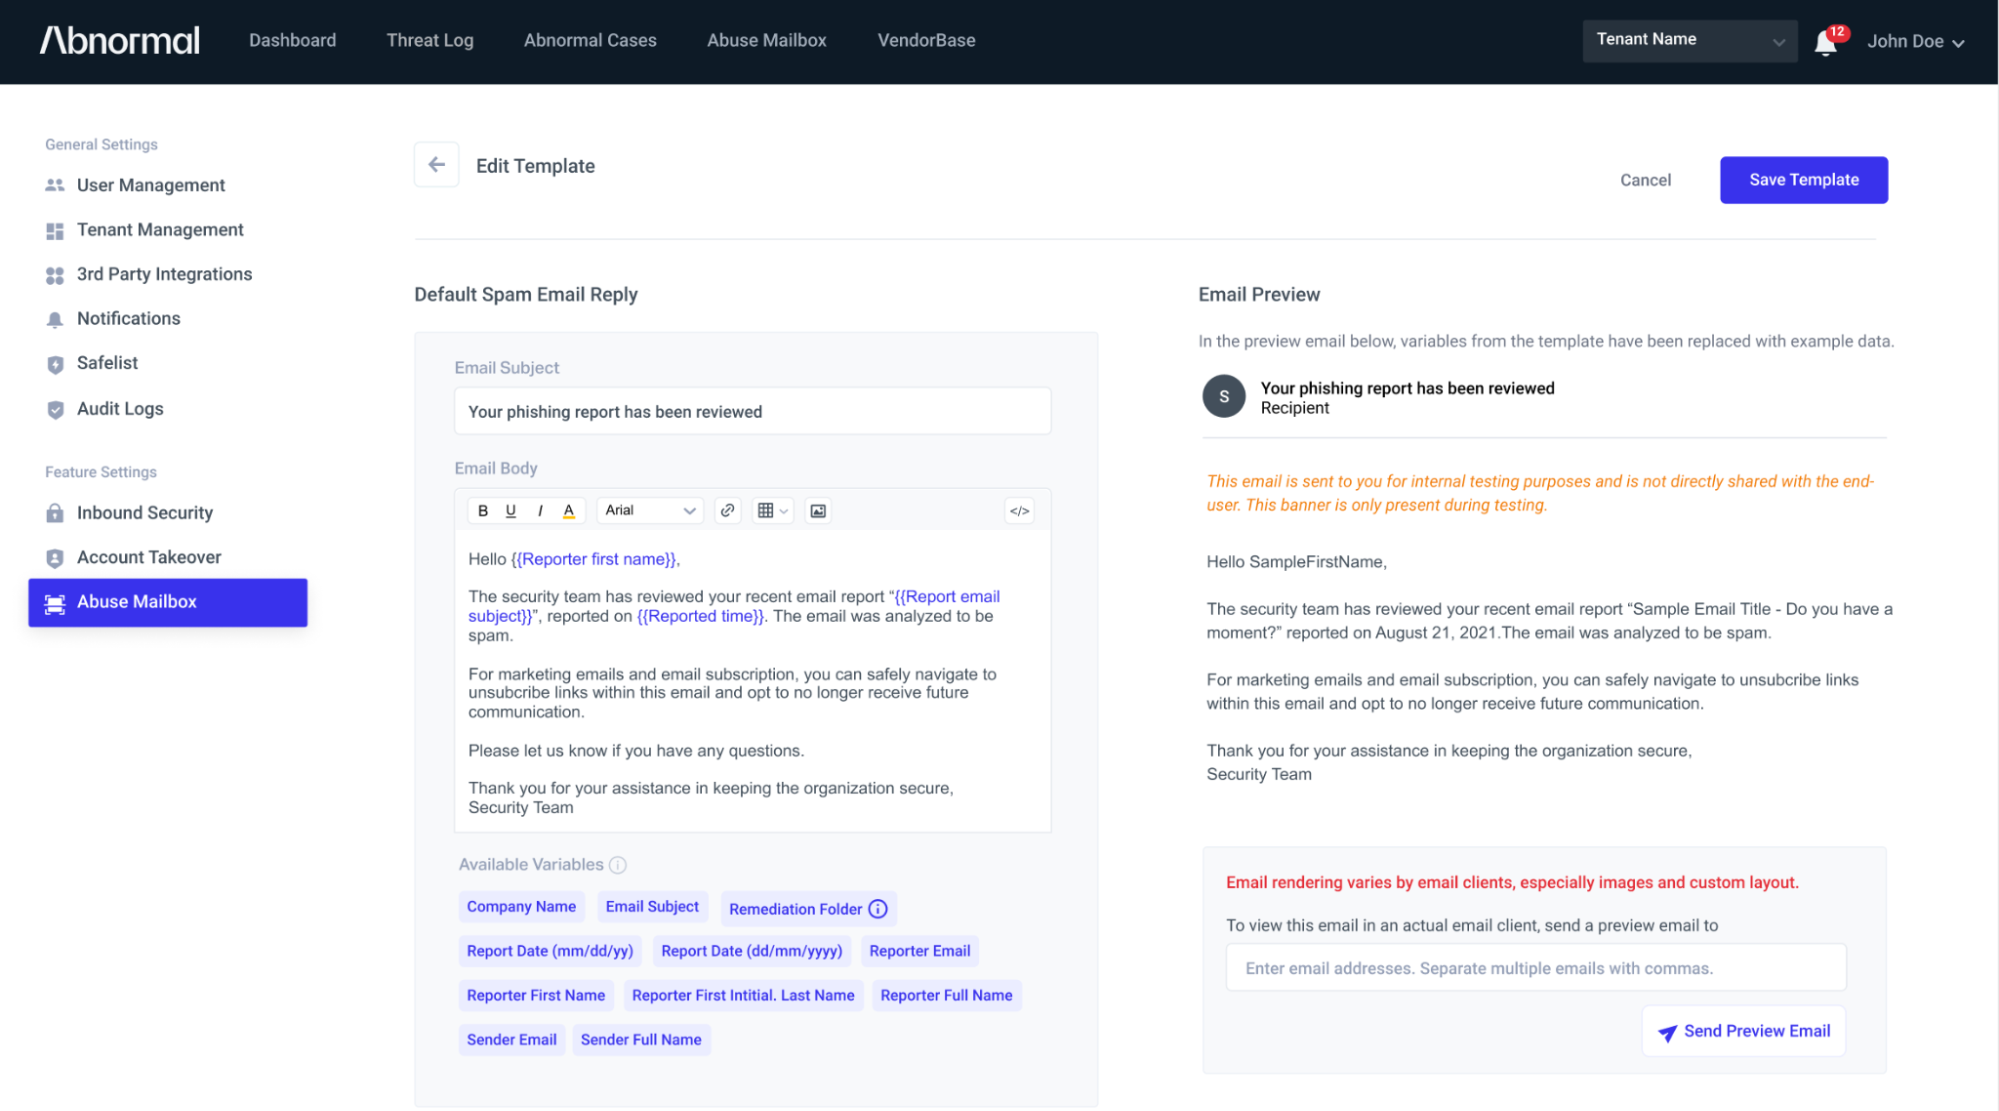Click the 3rd Party Integrations icon

[x=55, y=275]
